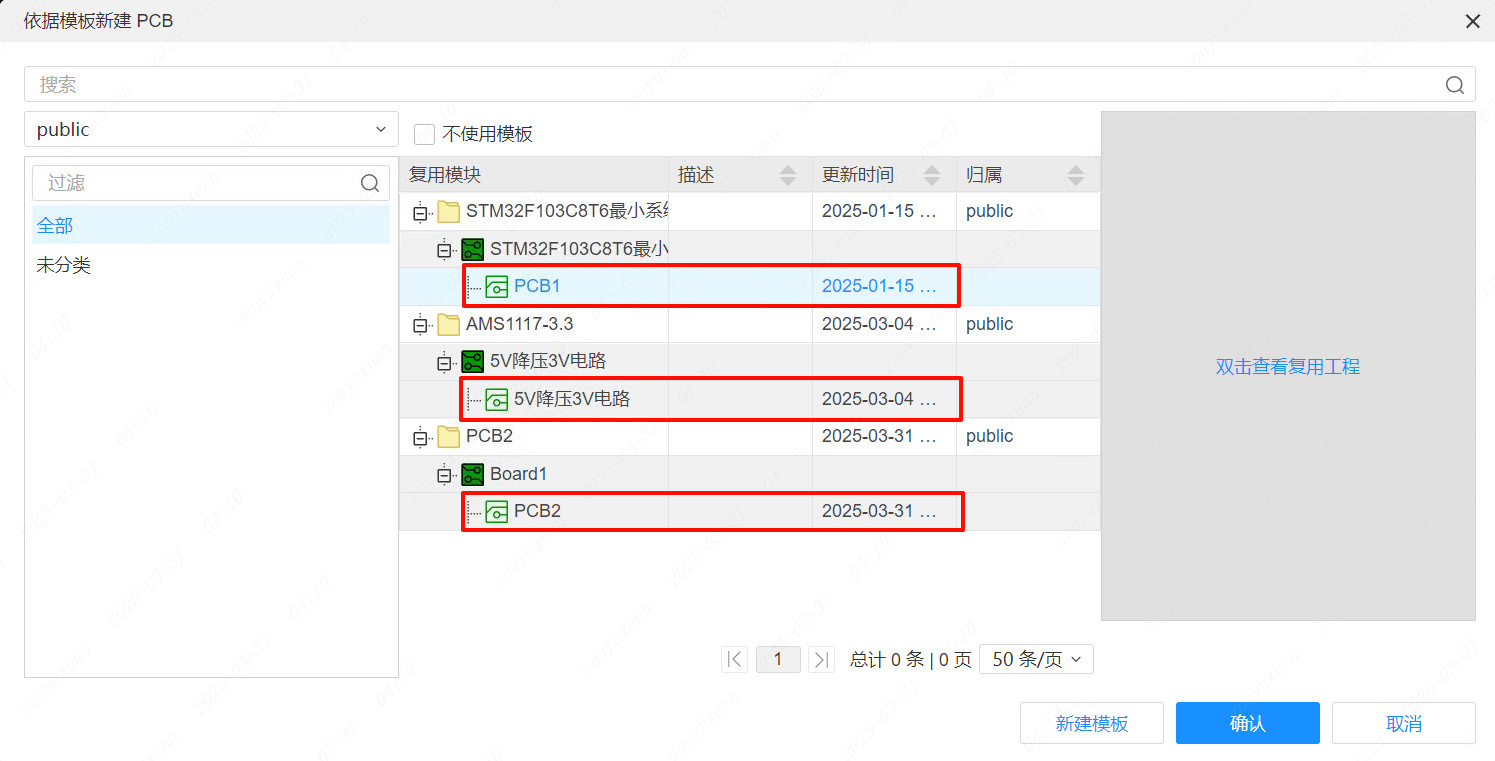
Task: Click the 双击查看复用工程 link
Action: tap(1287, 367)
